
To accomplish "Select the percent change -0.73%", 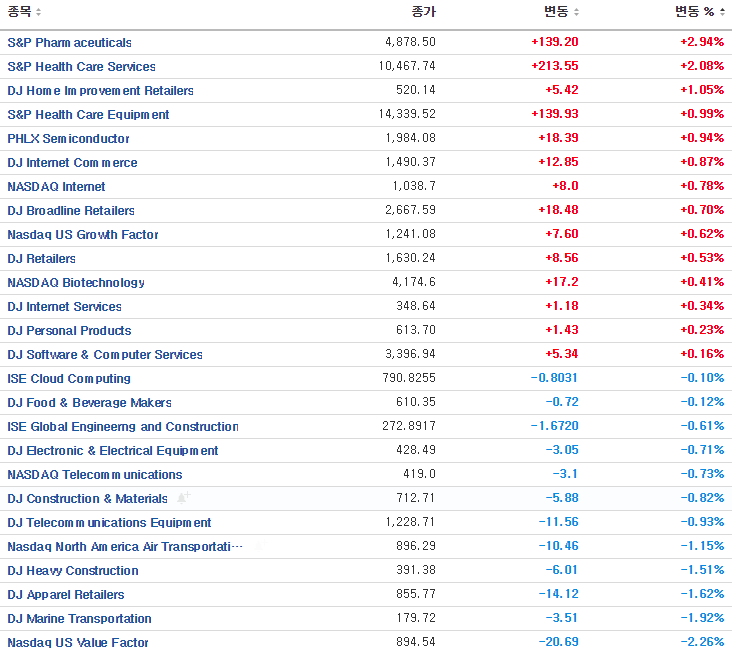I will click(x=702, y=474).
